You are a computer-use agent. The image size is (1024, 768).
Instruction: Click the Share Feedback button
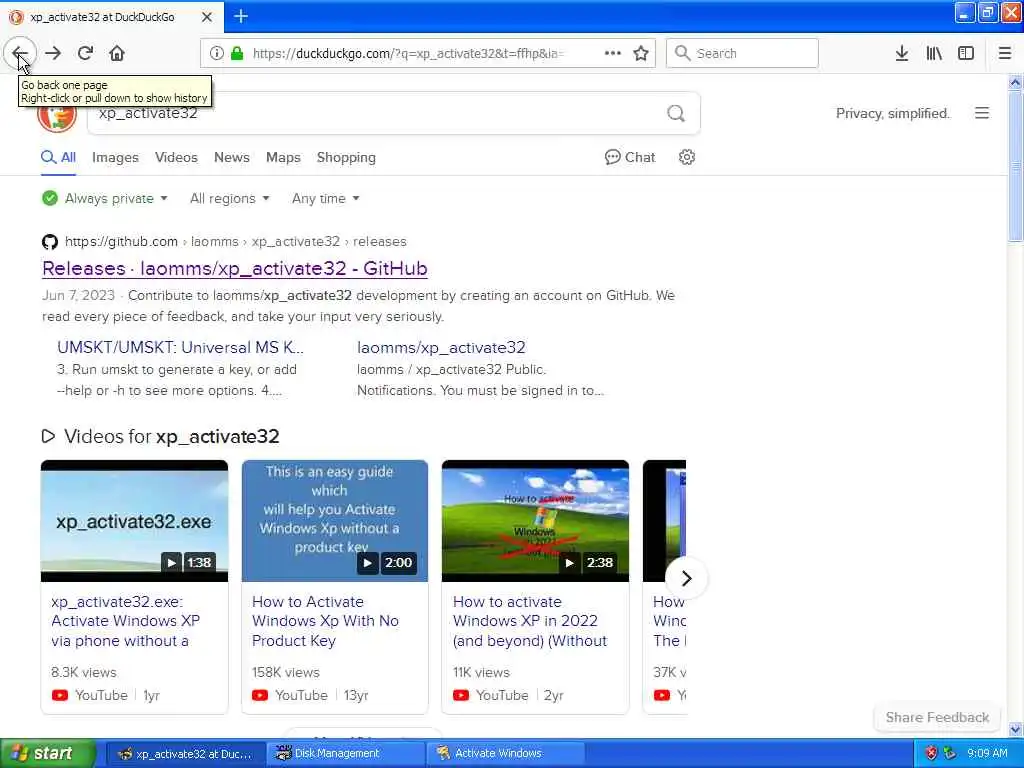tap(937, 718)
